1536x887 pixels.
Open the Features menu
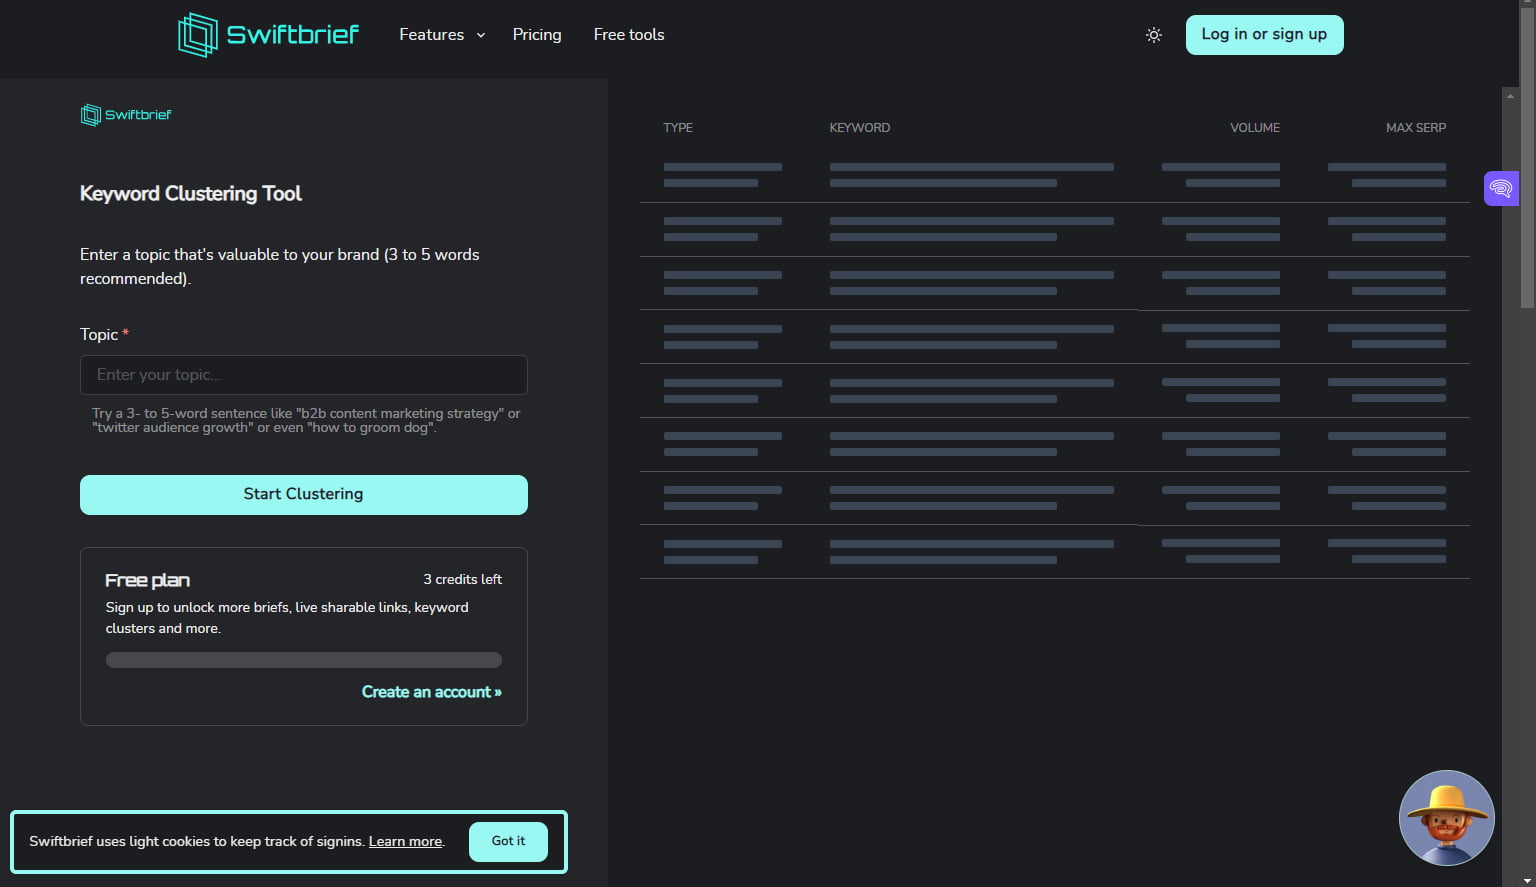coord(431,34)
